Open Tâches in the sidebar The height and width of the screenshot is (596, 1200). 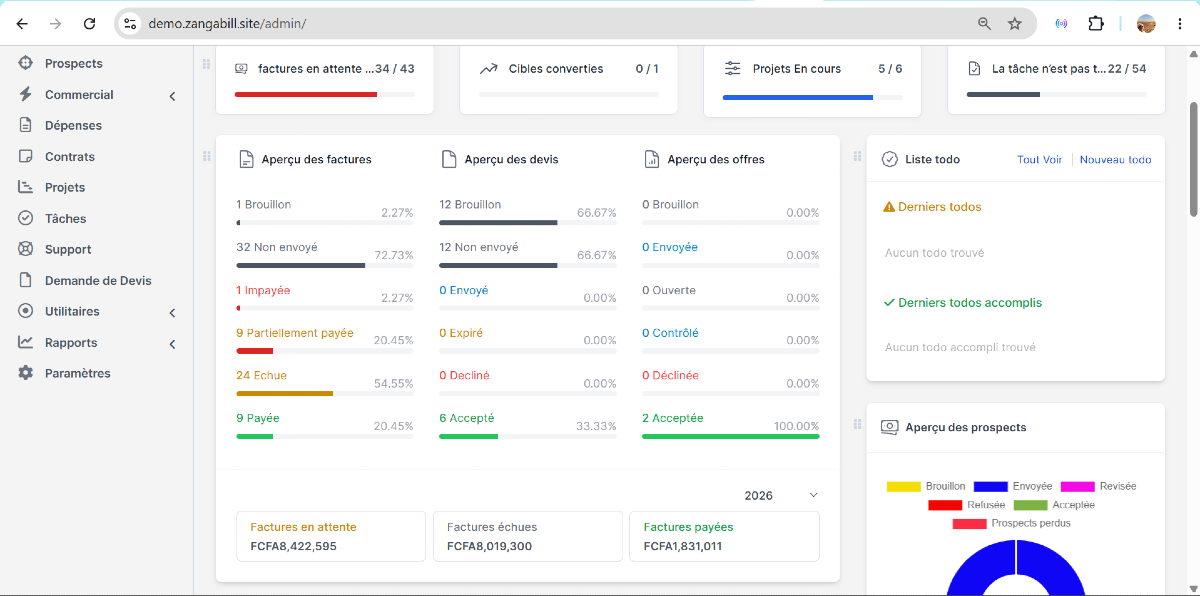coord(65,218)
